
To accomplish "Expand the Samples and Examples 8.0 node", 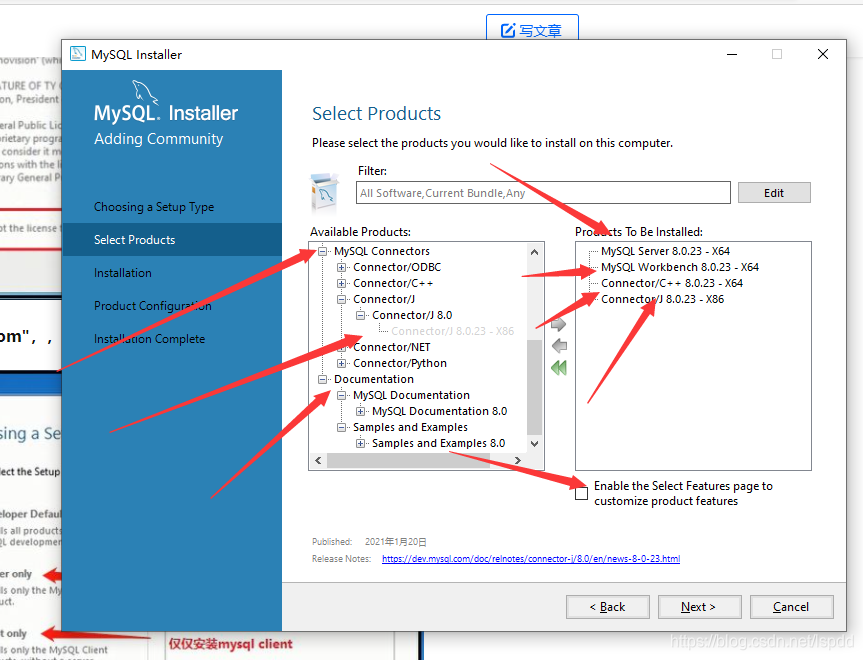I will pos(361,443).
